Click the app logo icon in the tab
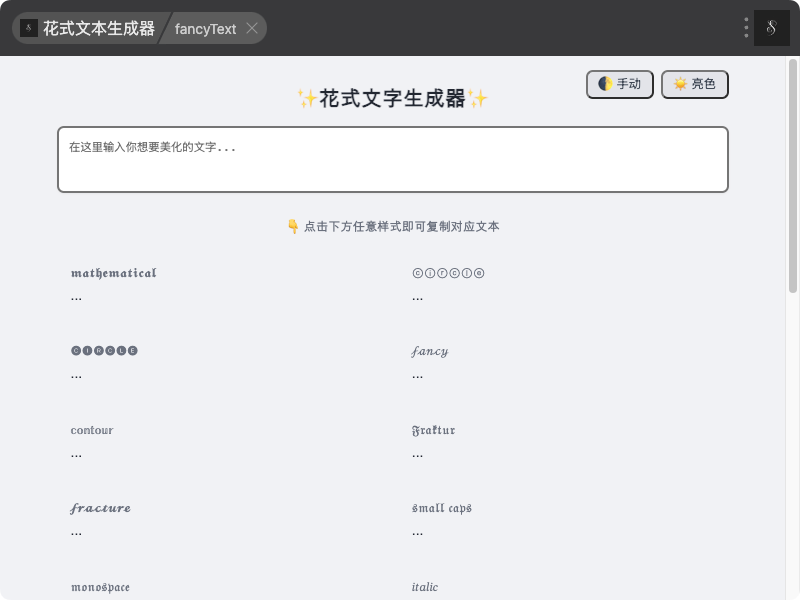800x600 pixels. [x=29, y=29]
